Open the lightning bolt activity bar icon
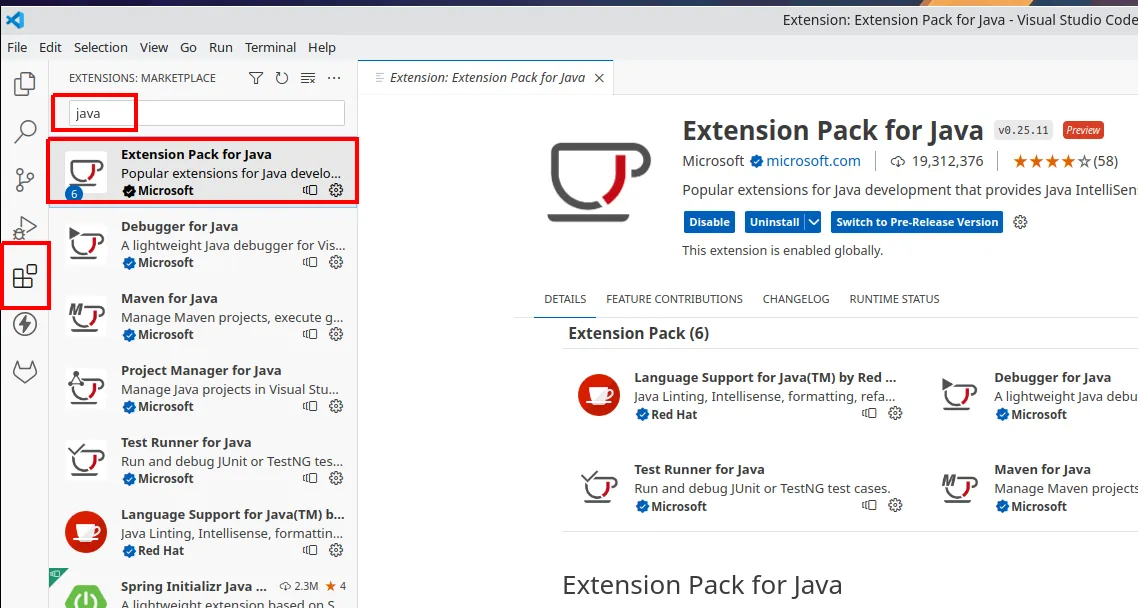Image resolution: width=1138 pixels, height=608 pixels. tap(25, 324)
